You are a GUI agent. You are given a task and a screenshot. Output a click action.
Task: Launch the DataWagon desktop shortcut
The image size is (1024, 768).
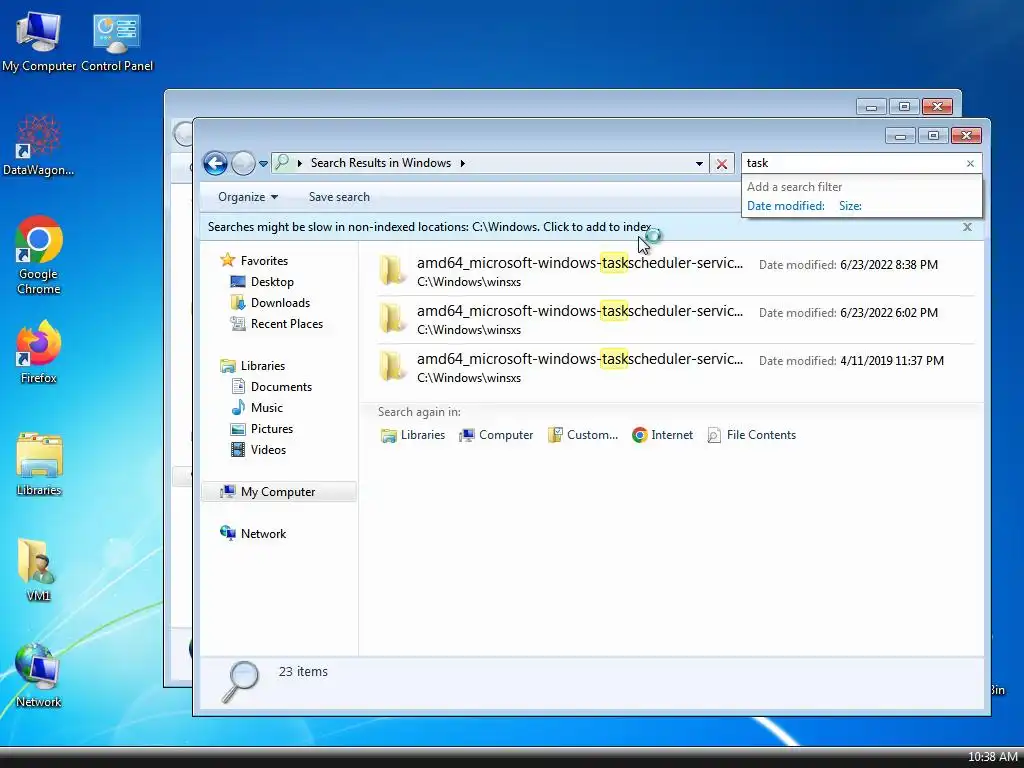tap(39, 145)
